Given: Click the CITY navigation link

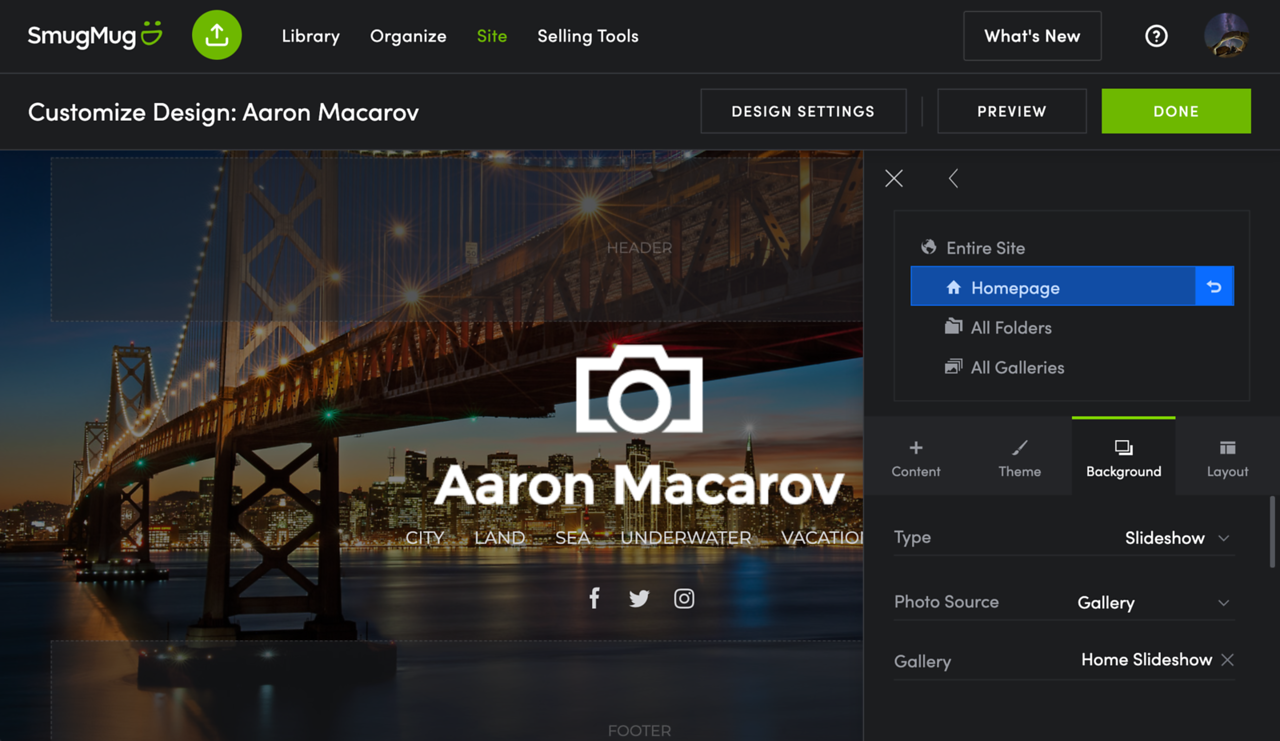Looking at the screenshot, I should tap(424, 538).
